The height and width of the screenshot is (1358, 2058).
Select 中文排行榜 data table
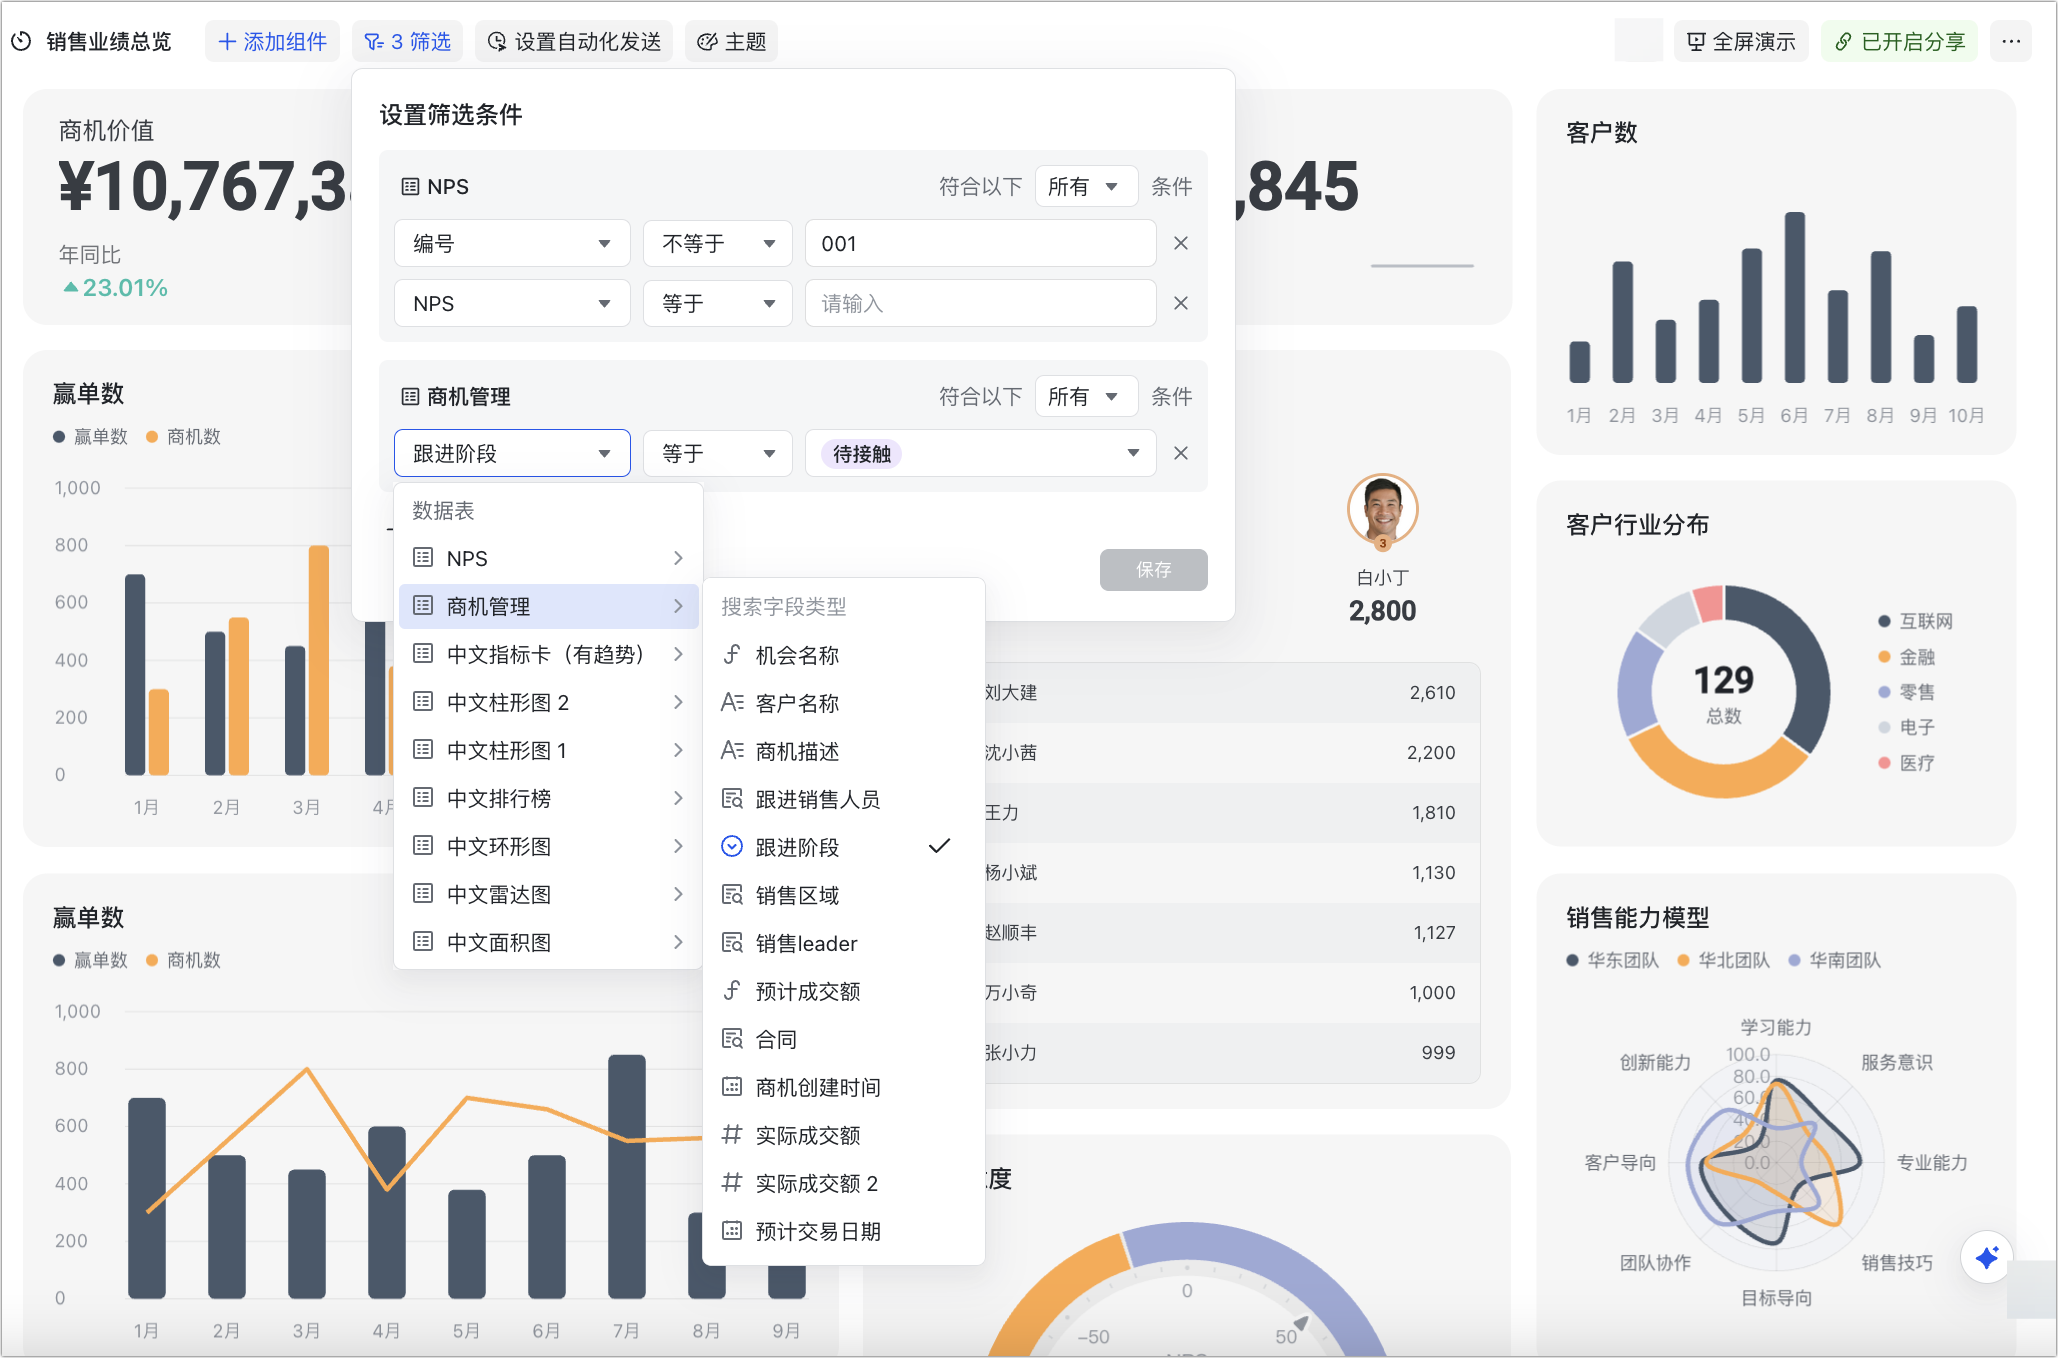coord(548,798)
